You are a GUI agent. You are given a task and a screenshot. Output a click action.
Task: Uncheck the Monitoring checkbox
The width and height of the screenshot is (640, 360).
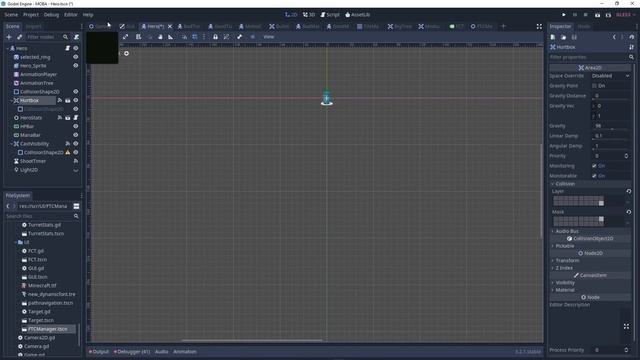pyautogui.click(x=594, y=166)
